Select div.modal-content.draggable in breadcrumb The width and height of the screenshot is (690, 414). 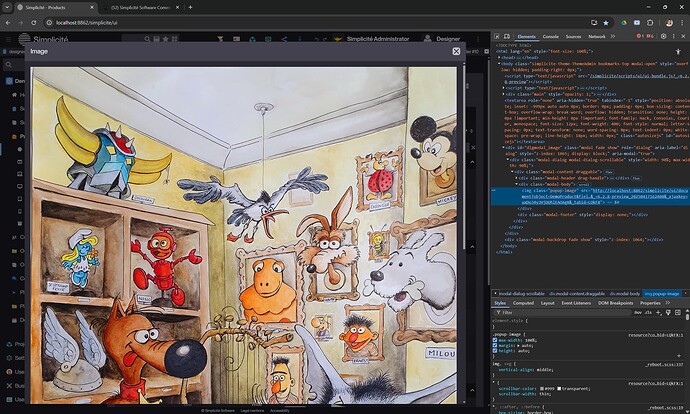(x=577, y=293)
